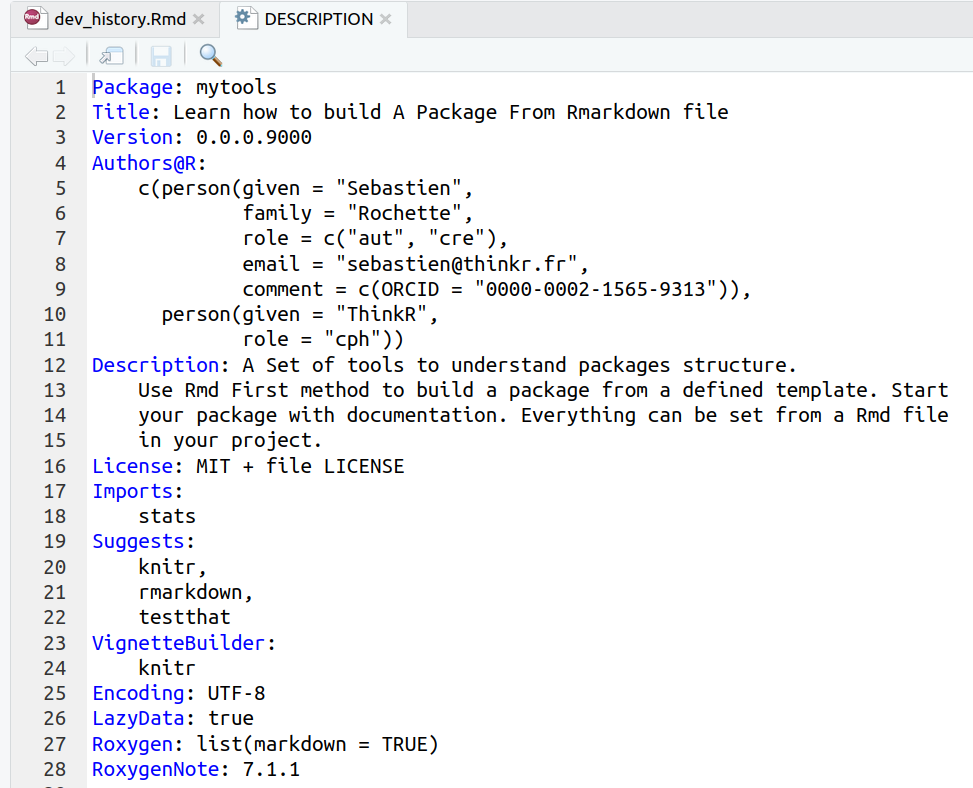Select the DESCRIPTION tab
The image size is (973, 788).
click(318, 19)
